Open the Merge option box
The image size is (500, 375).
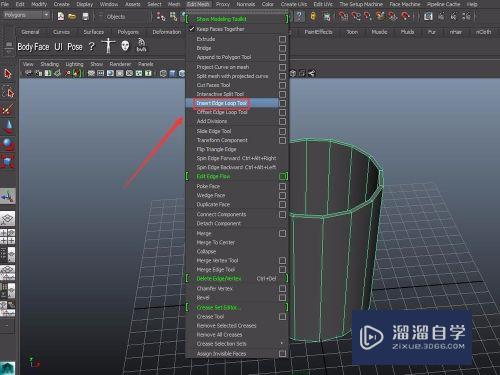pos(282,233)
